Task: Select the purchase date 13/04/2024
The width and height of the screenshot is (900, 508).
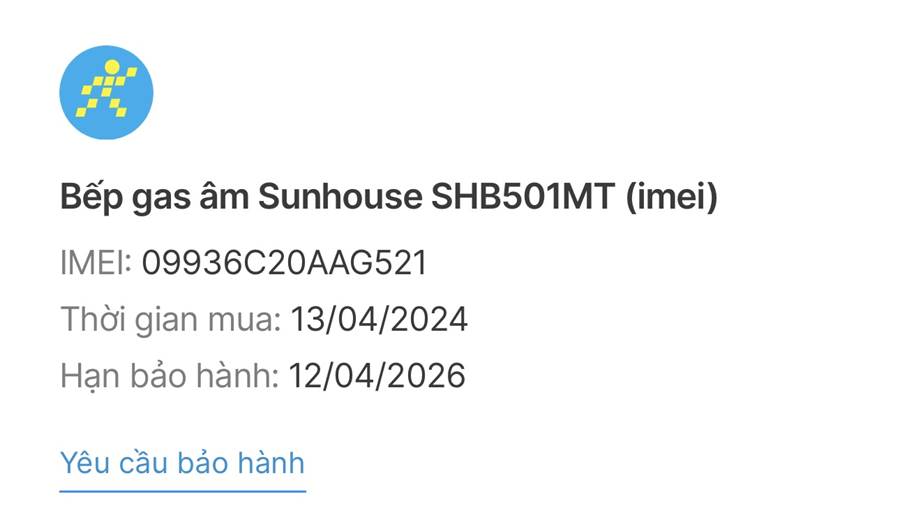Action: [x=379, y=320]
